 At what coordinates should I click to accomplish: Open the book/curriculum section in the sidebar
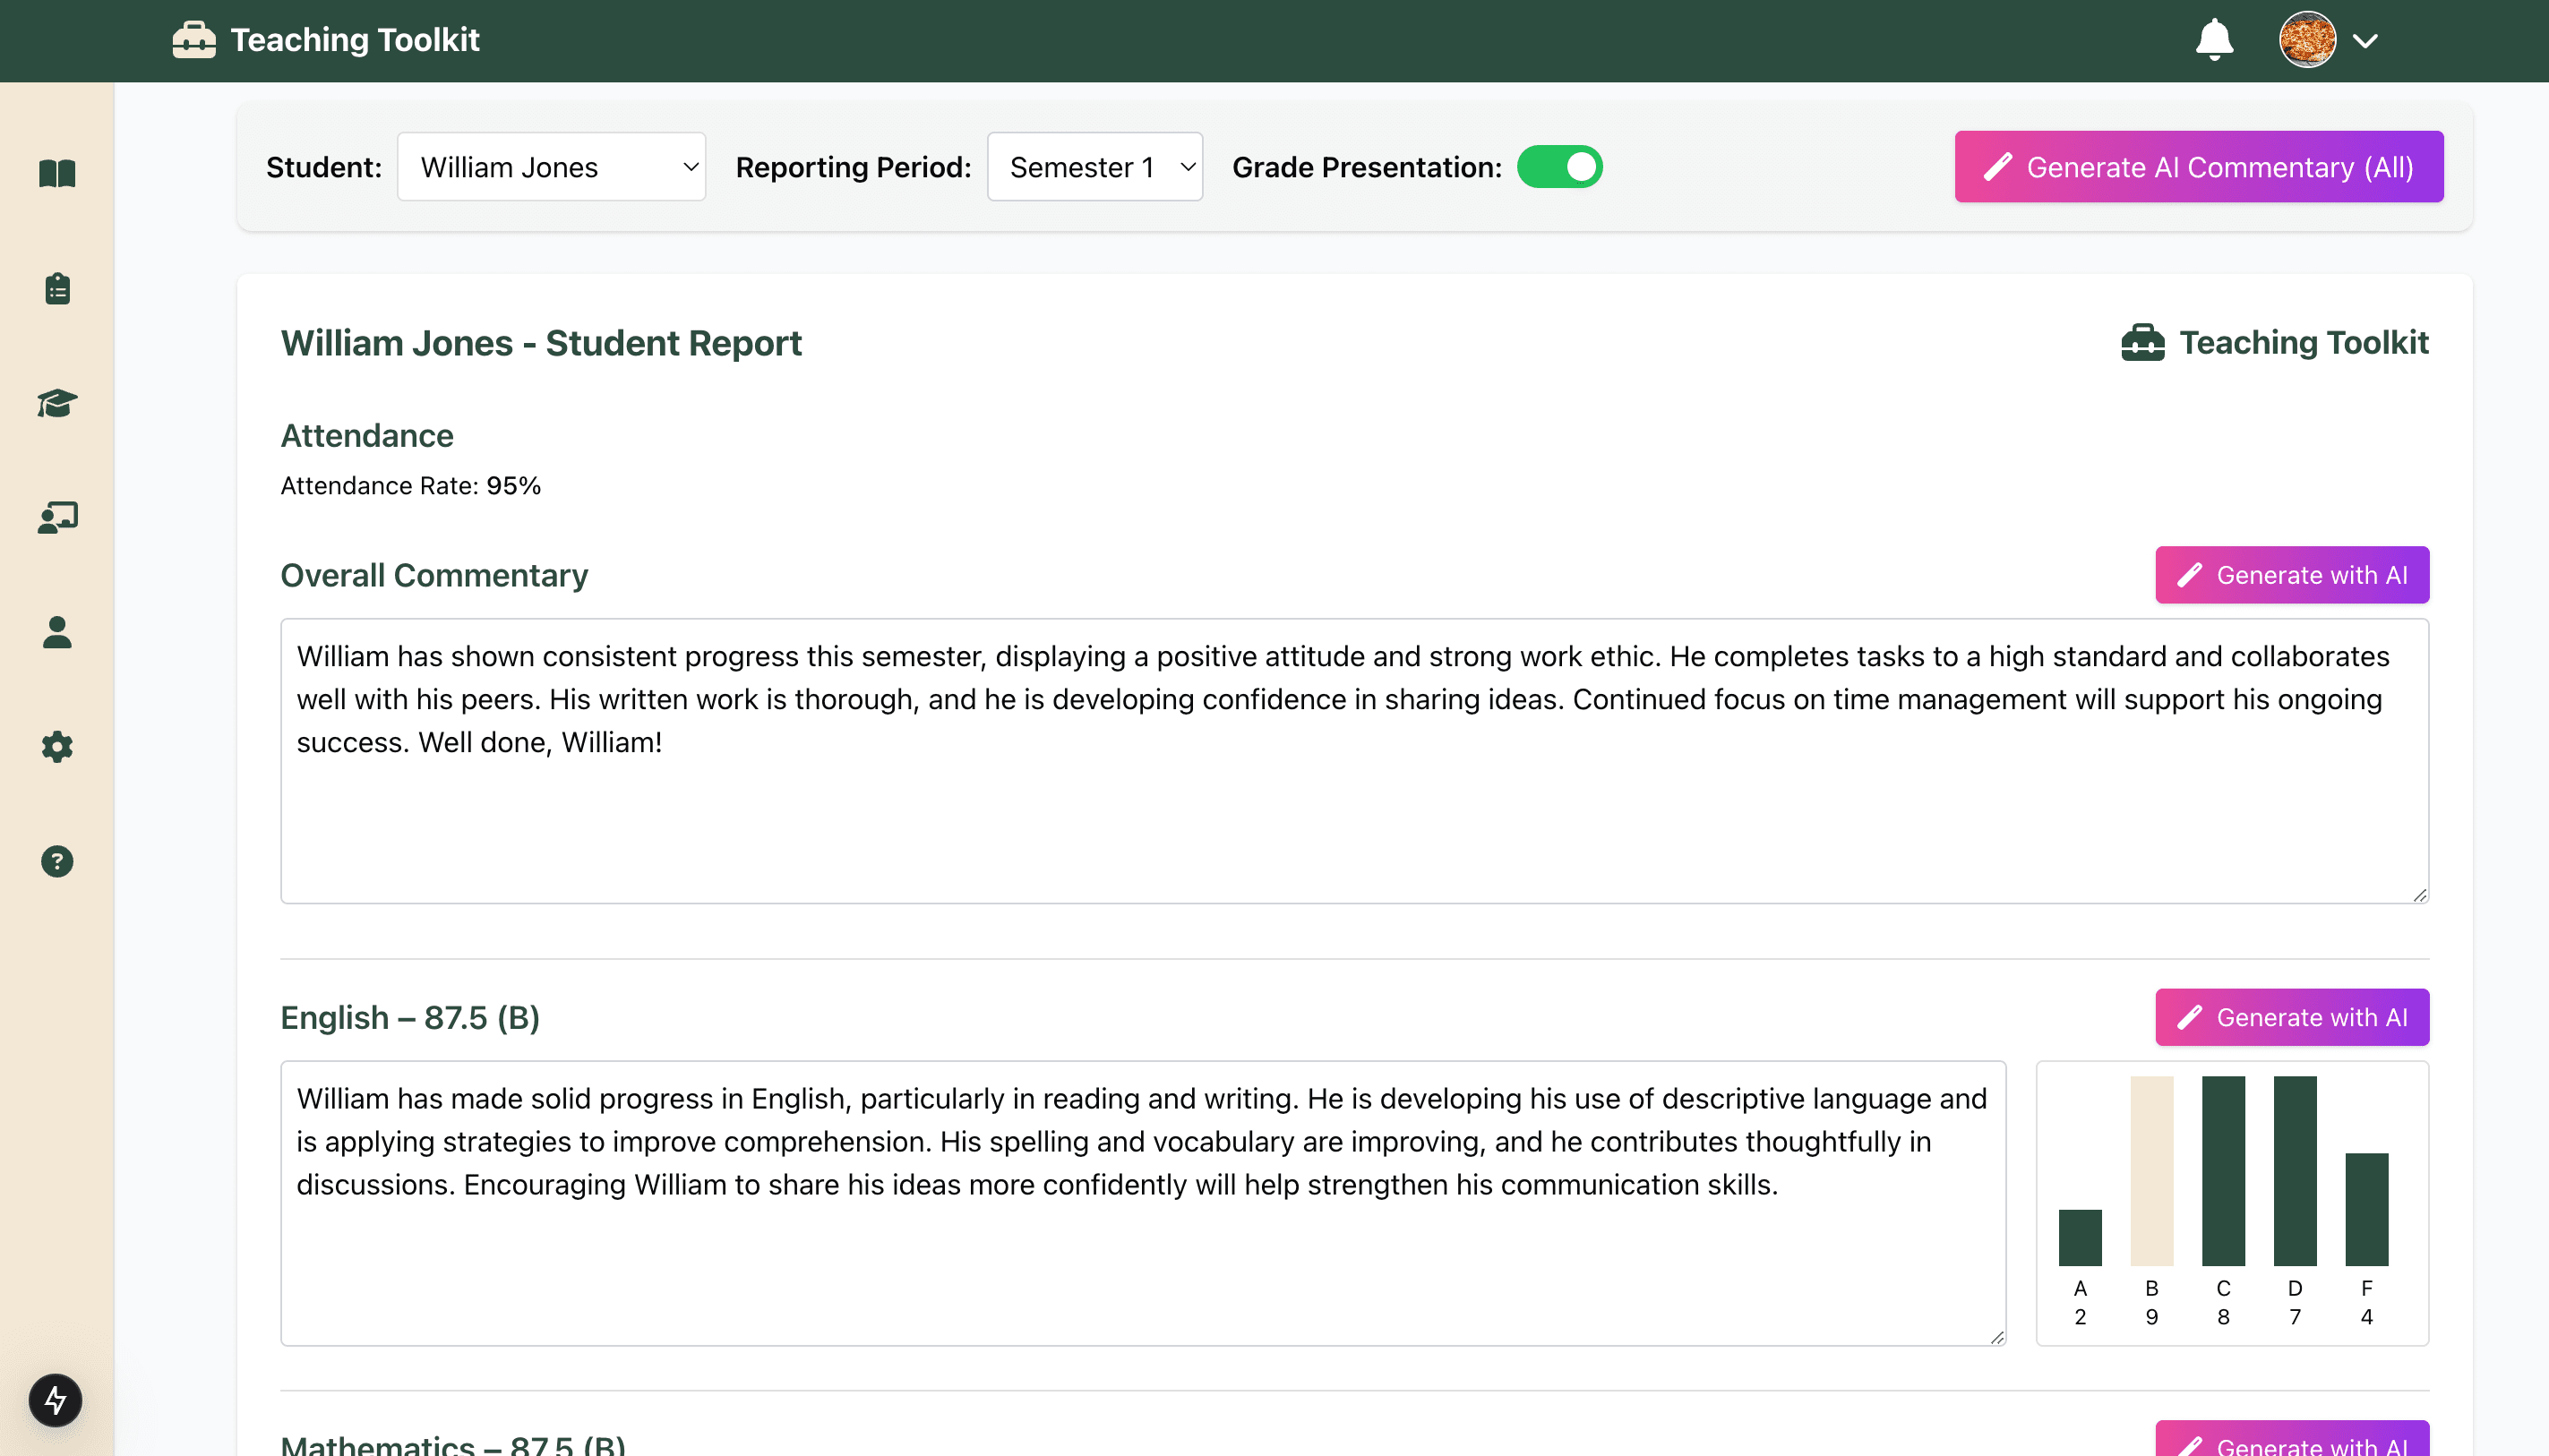(57, 174)
